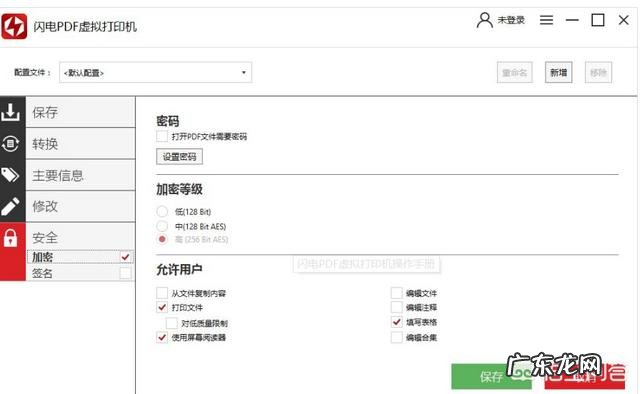Uncheck the 加密 enable checkbox

coord(125,257)
